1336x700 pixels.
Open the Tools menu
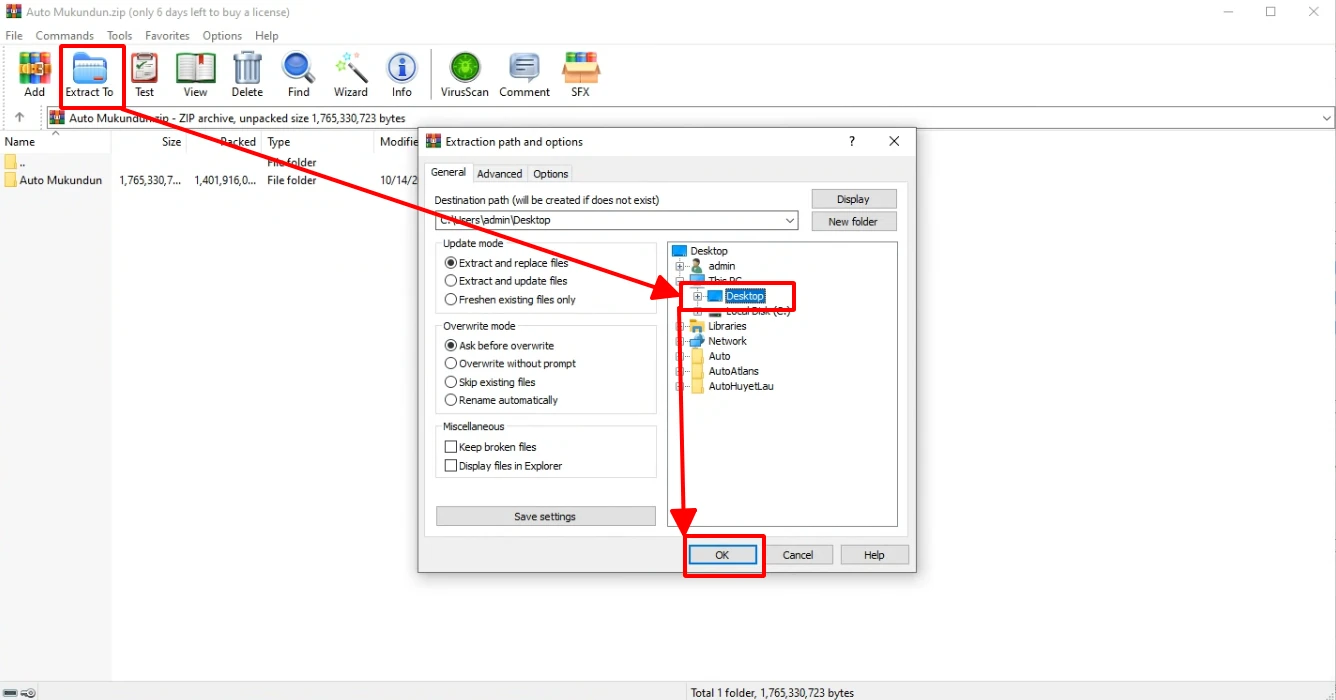pyautogui.click(x=119, y=35)
